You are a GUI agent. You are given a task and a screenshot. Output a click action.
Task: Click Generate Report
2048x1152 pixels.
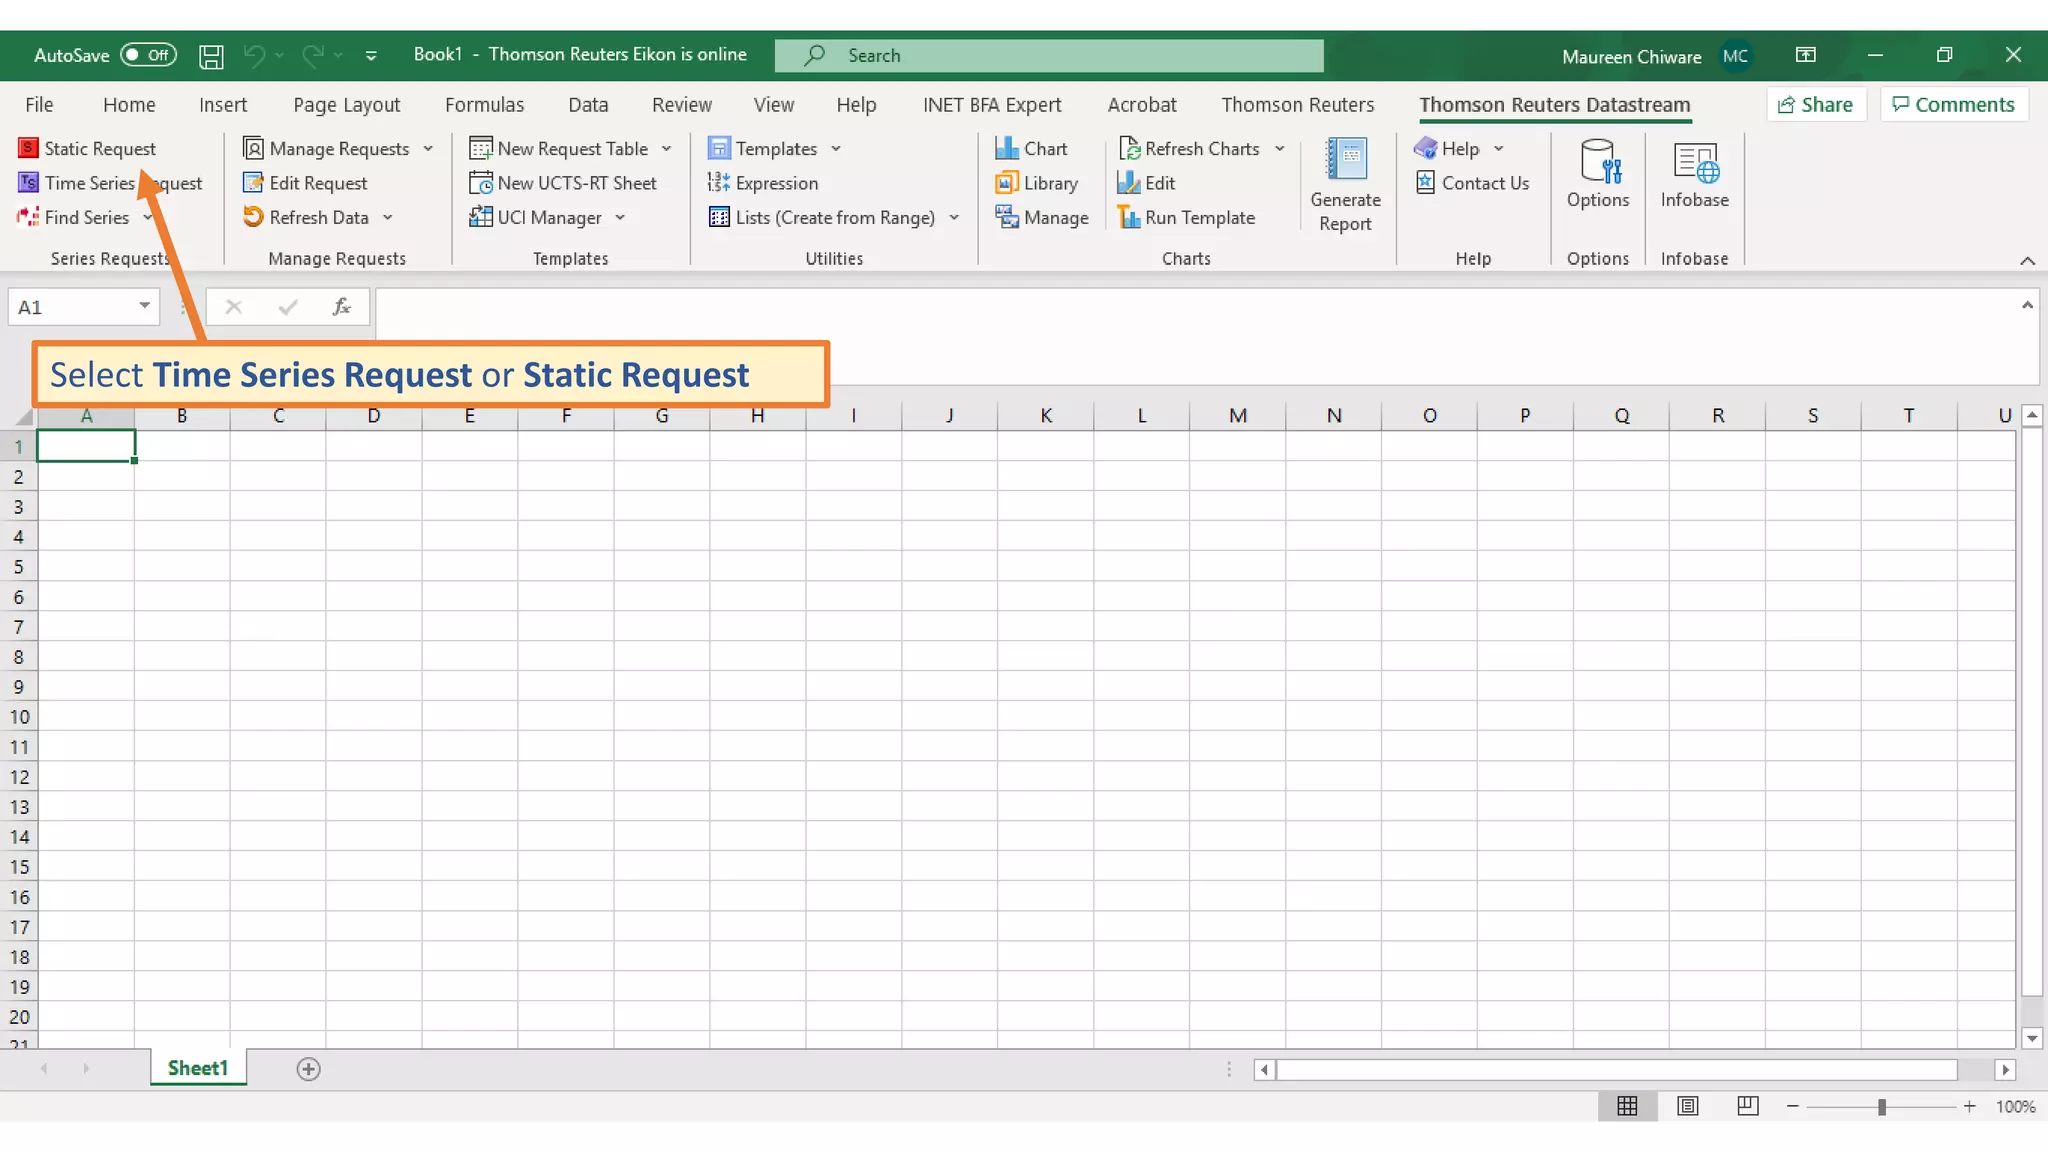(1346, 185)
